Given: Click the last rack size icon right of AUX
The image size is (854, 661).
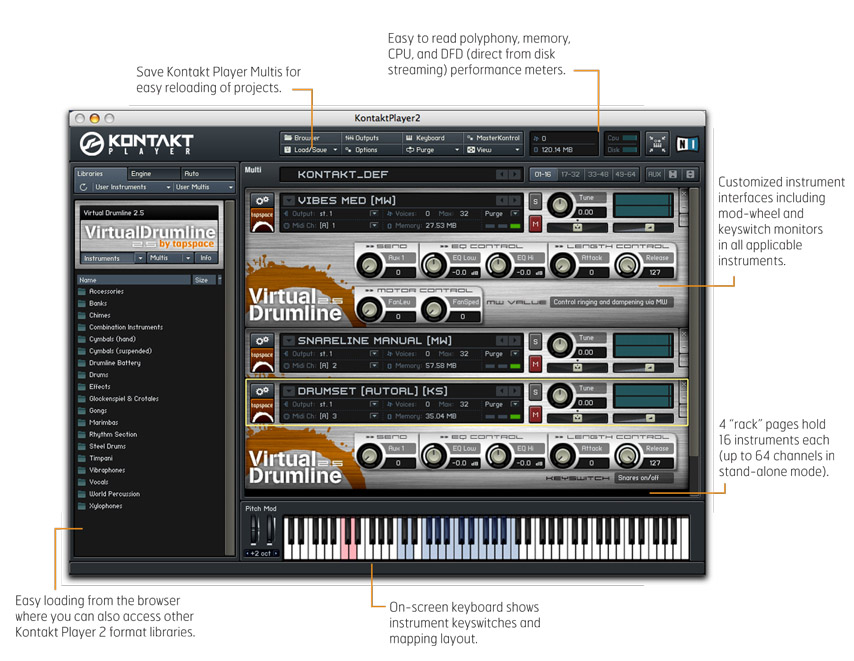Looking at the screenshot, I should click(x=690, y=174).
